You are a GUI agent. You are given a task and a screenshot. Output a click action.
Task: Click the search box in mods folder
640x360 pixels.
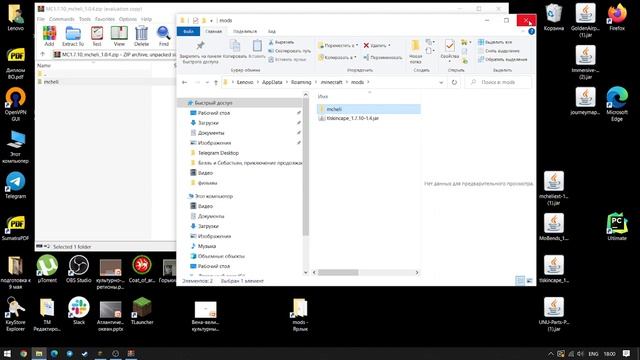point(499,82)
